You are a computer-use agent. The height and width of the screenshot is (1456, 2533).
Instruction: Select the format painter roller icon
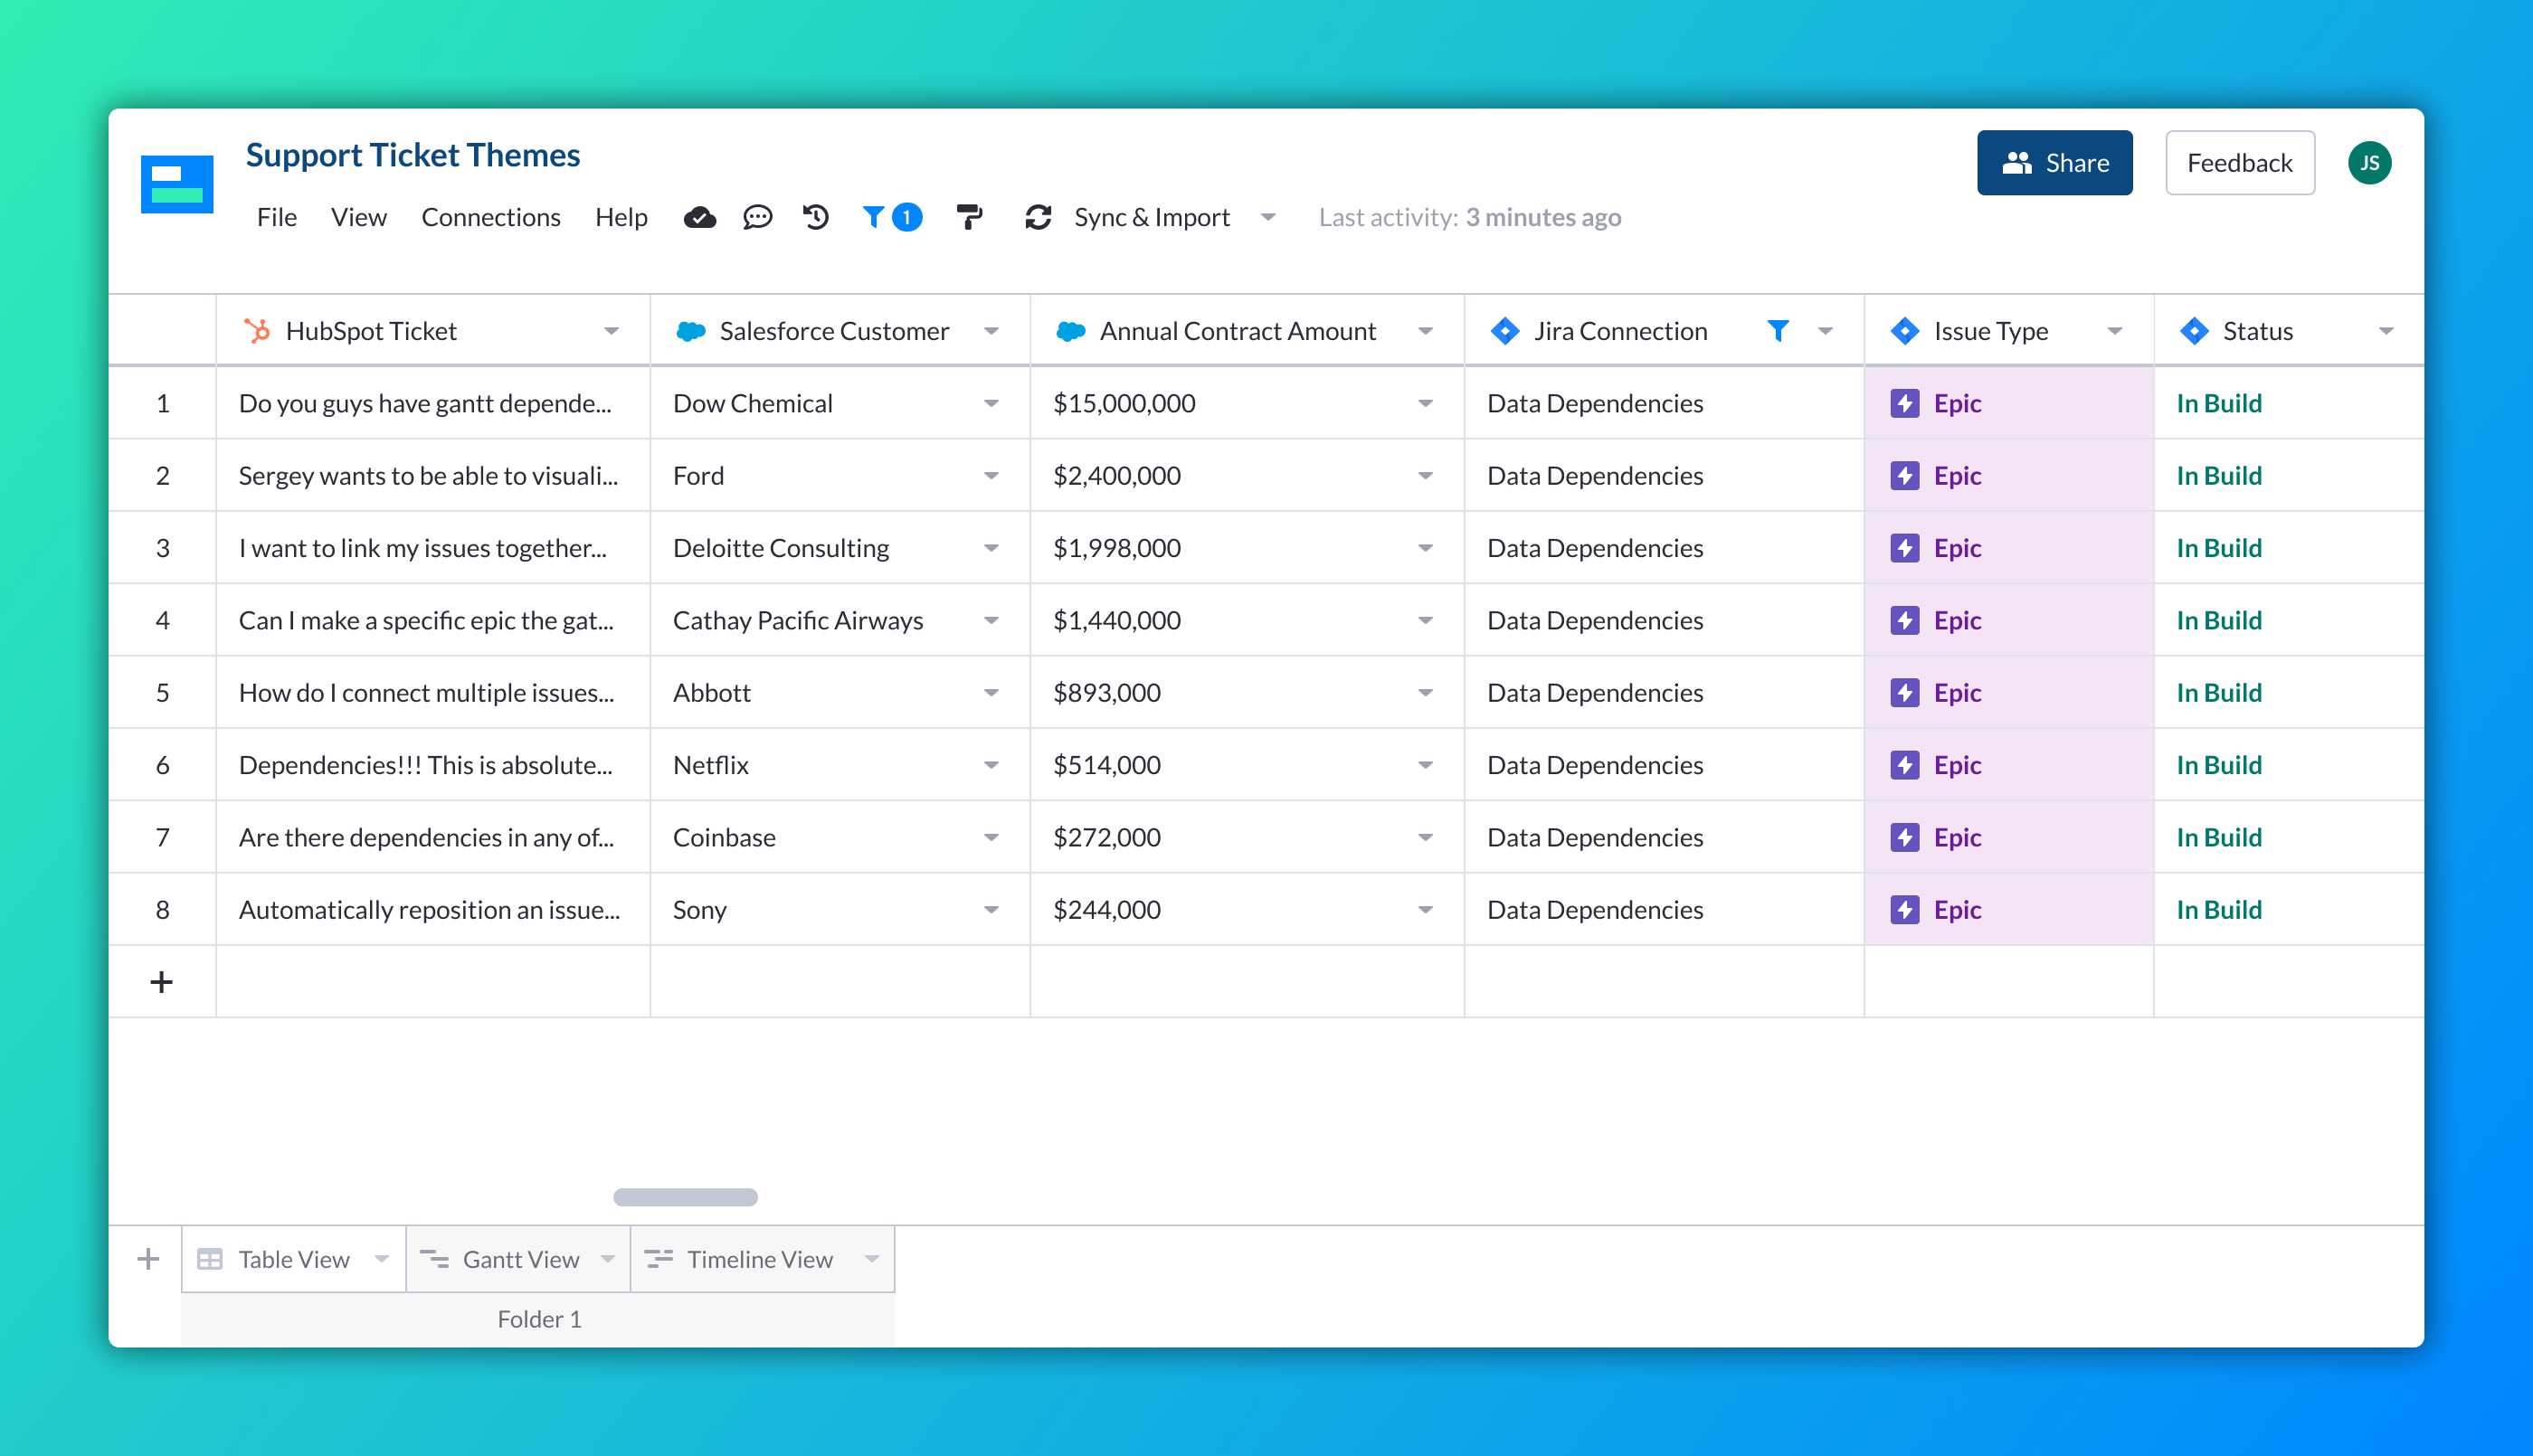(968, 217)
